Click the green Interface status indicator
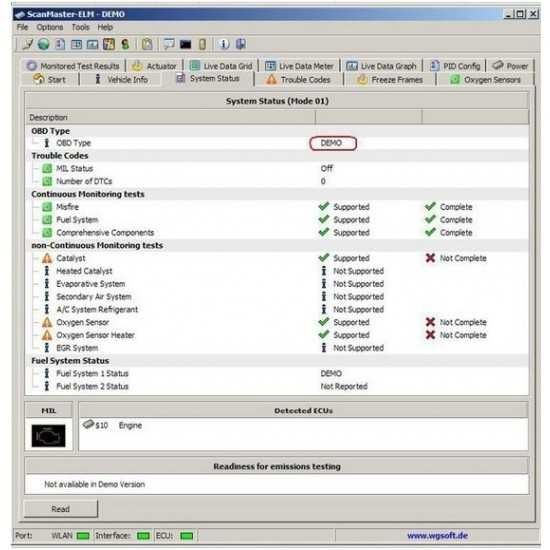This screenshot has width=550, height=550. pyautogui.click(x=143, y=536)
